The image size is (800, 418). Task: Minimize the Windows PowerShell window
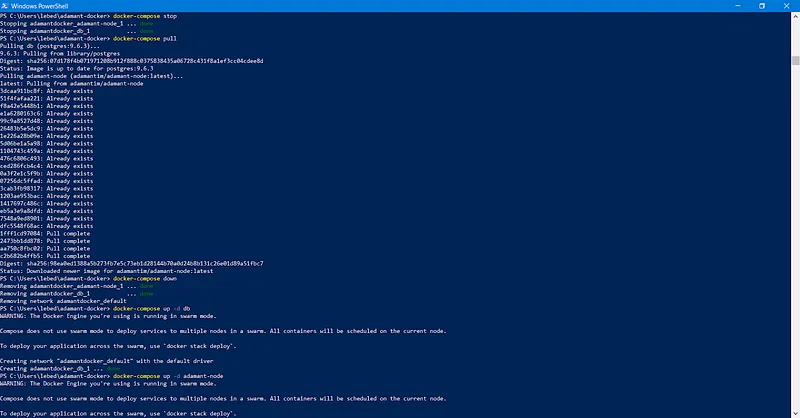[x=738, y=6]
